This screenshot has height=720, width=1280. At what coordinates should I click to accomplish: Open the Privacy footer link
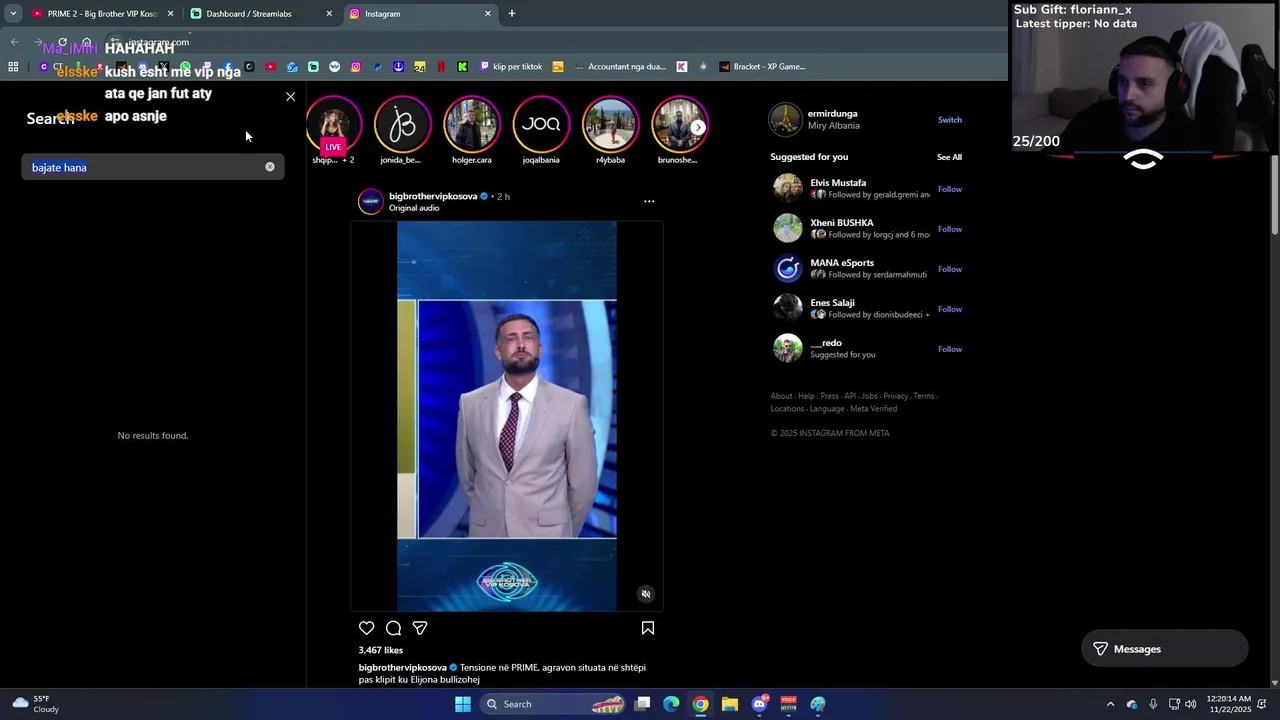(895, 396)
